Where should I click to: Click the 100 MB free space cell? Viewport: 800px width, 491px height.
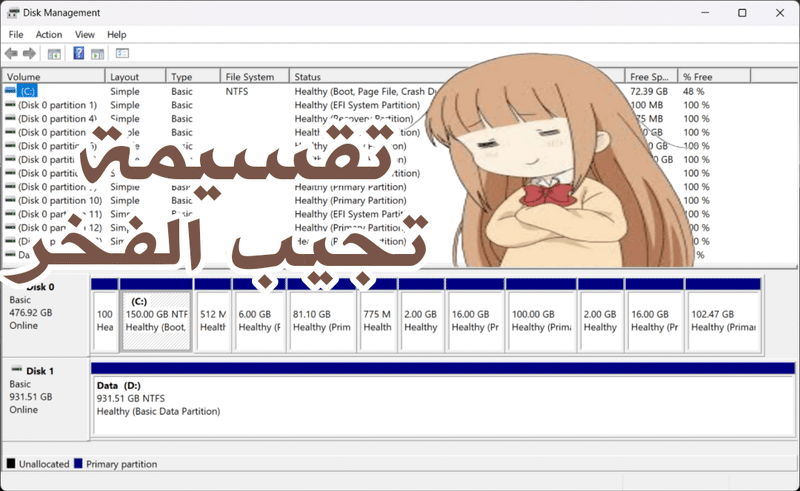pyautogui.click(x=647, y=105)
